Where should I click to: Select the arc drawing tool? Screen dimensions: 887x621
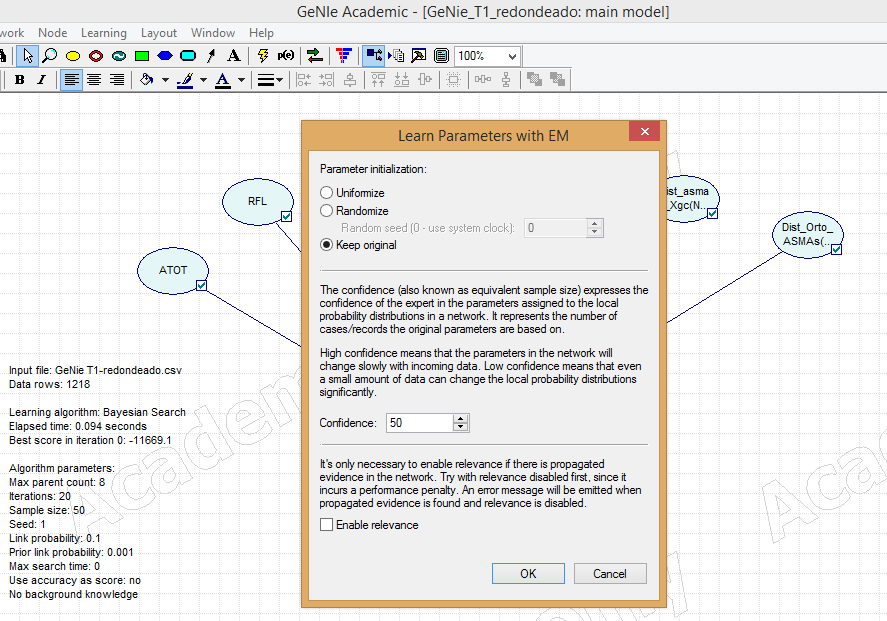coord(211,56)
